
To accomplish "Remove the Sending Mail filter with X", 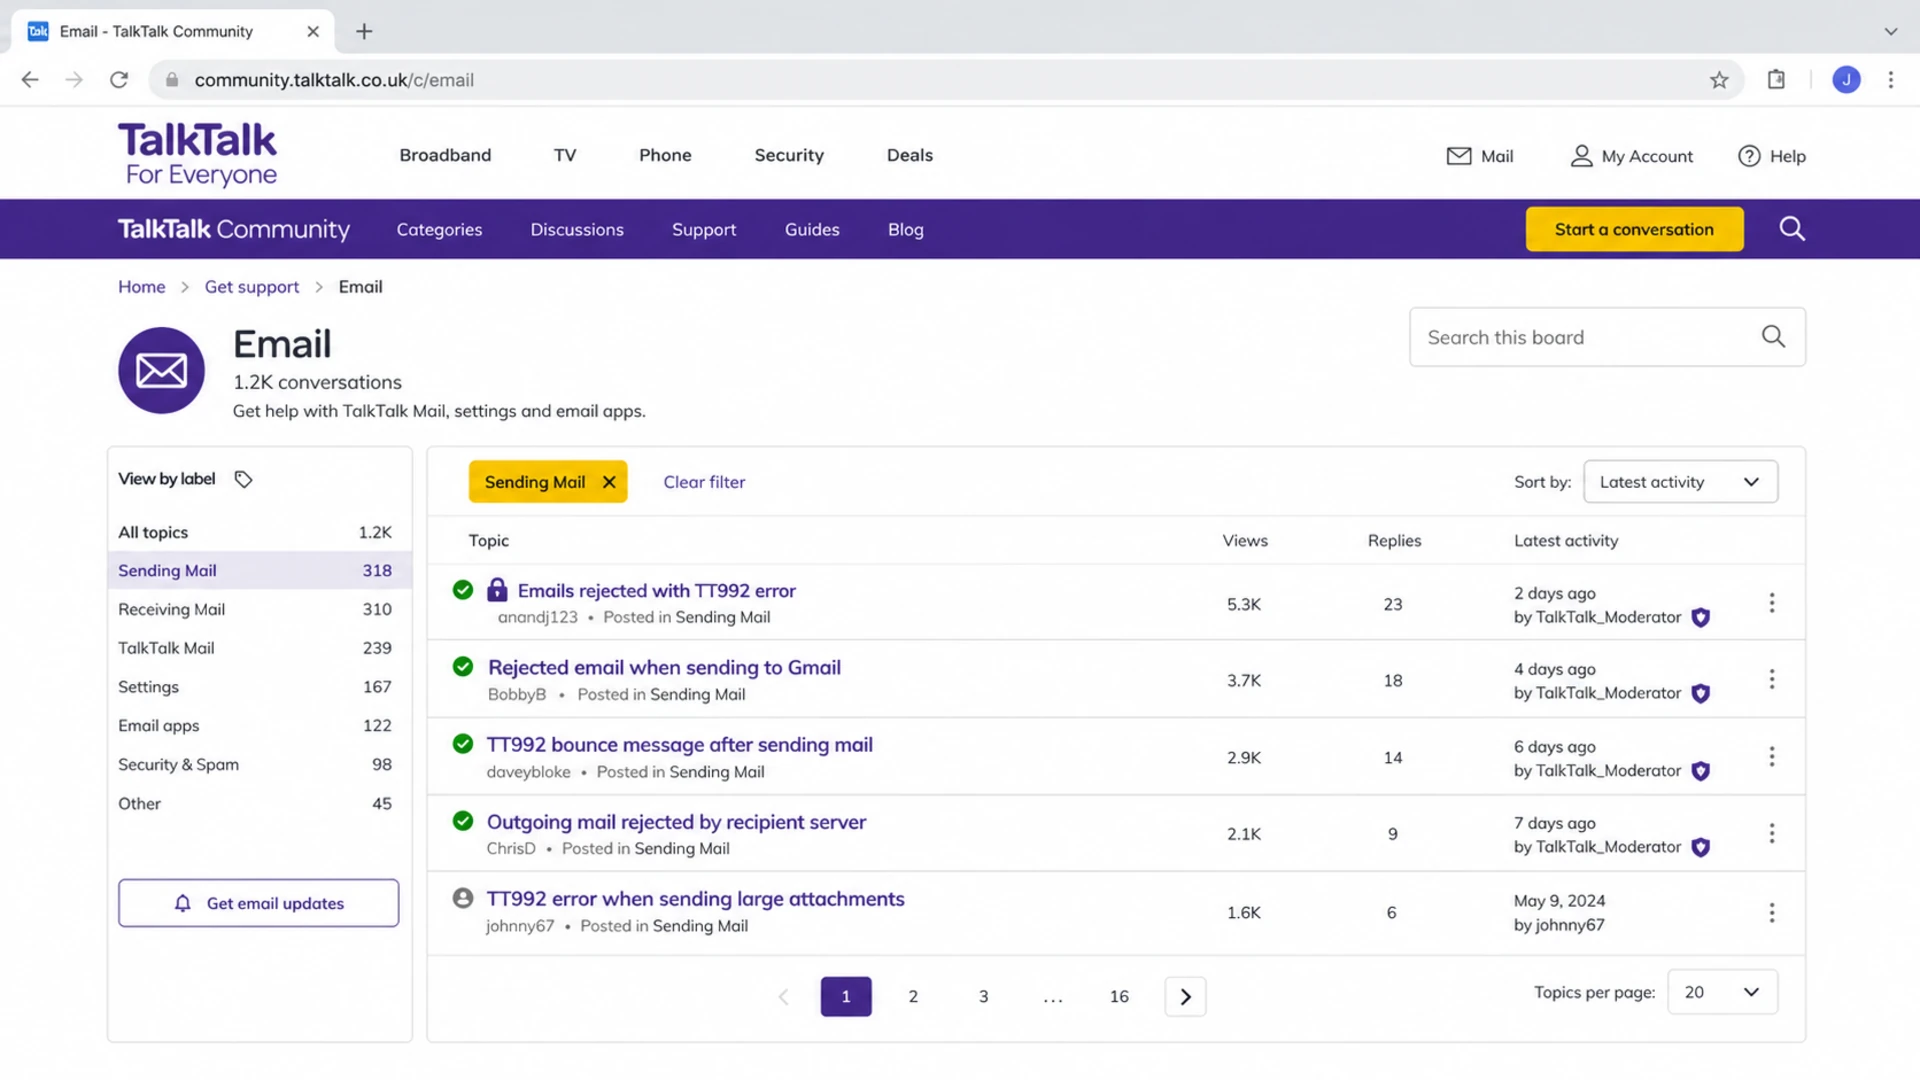I will (x=609, y=482).
